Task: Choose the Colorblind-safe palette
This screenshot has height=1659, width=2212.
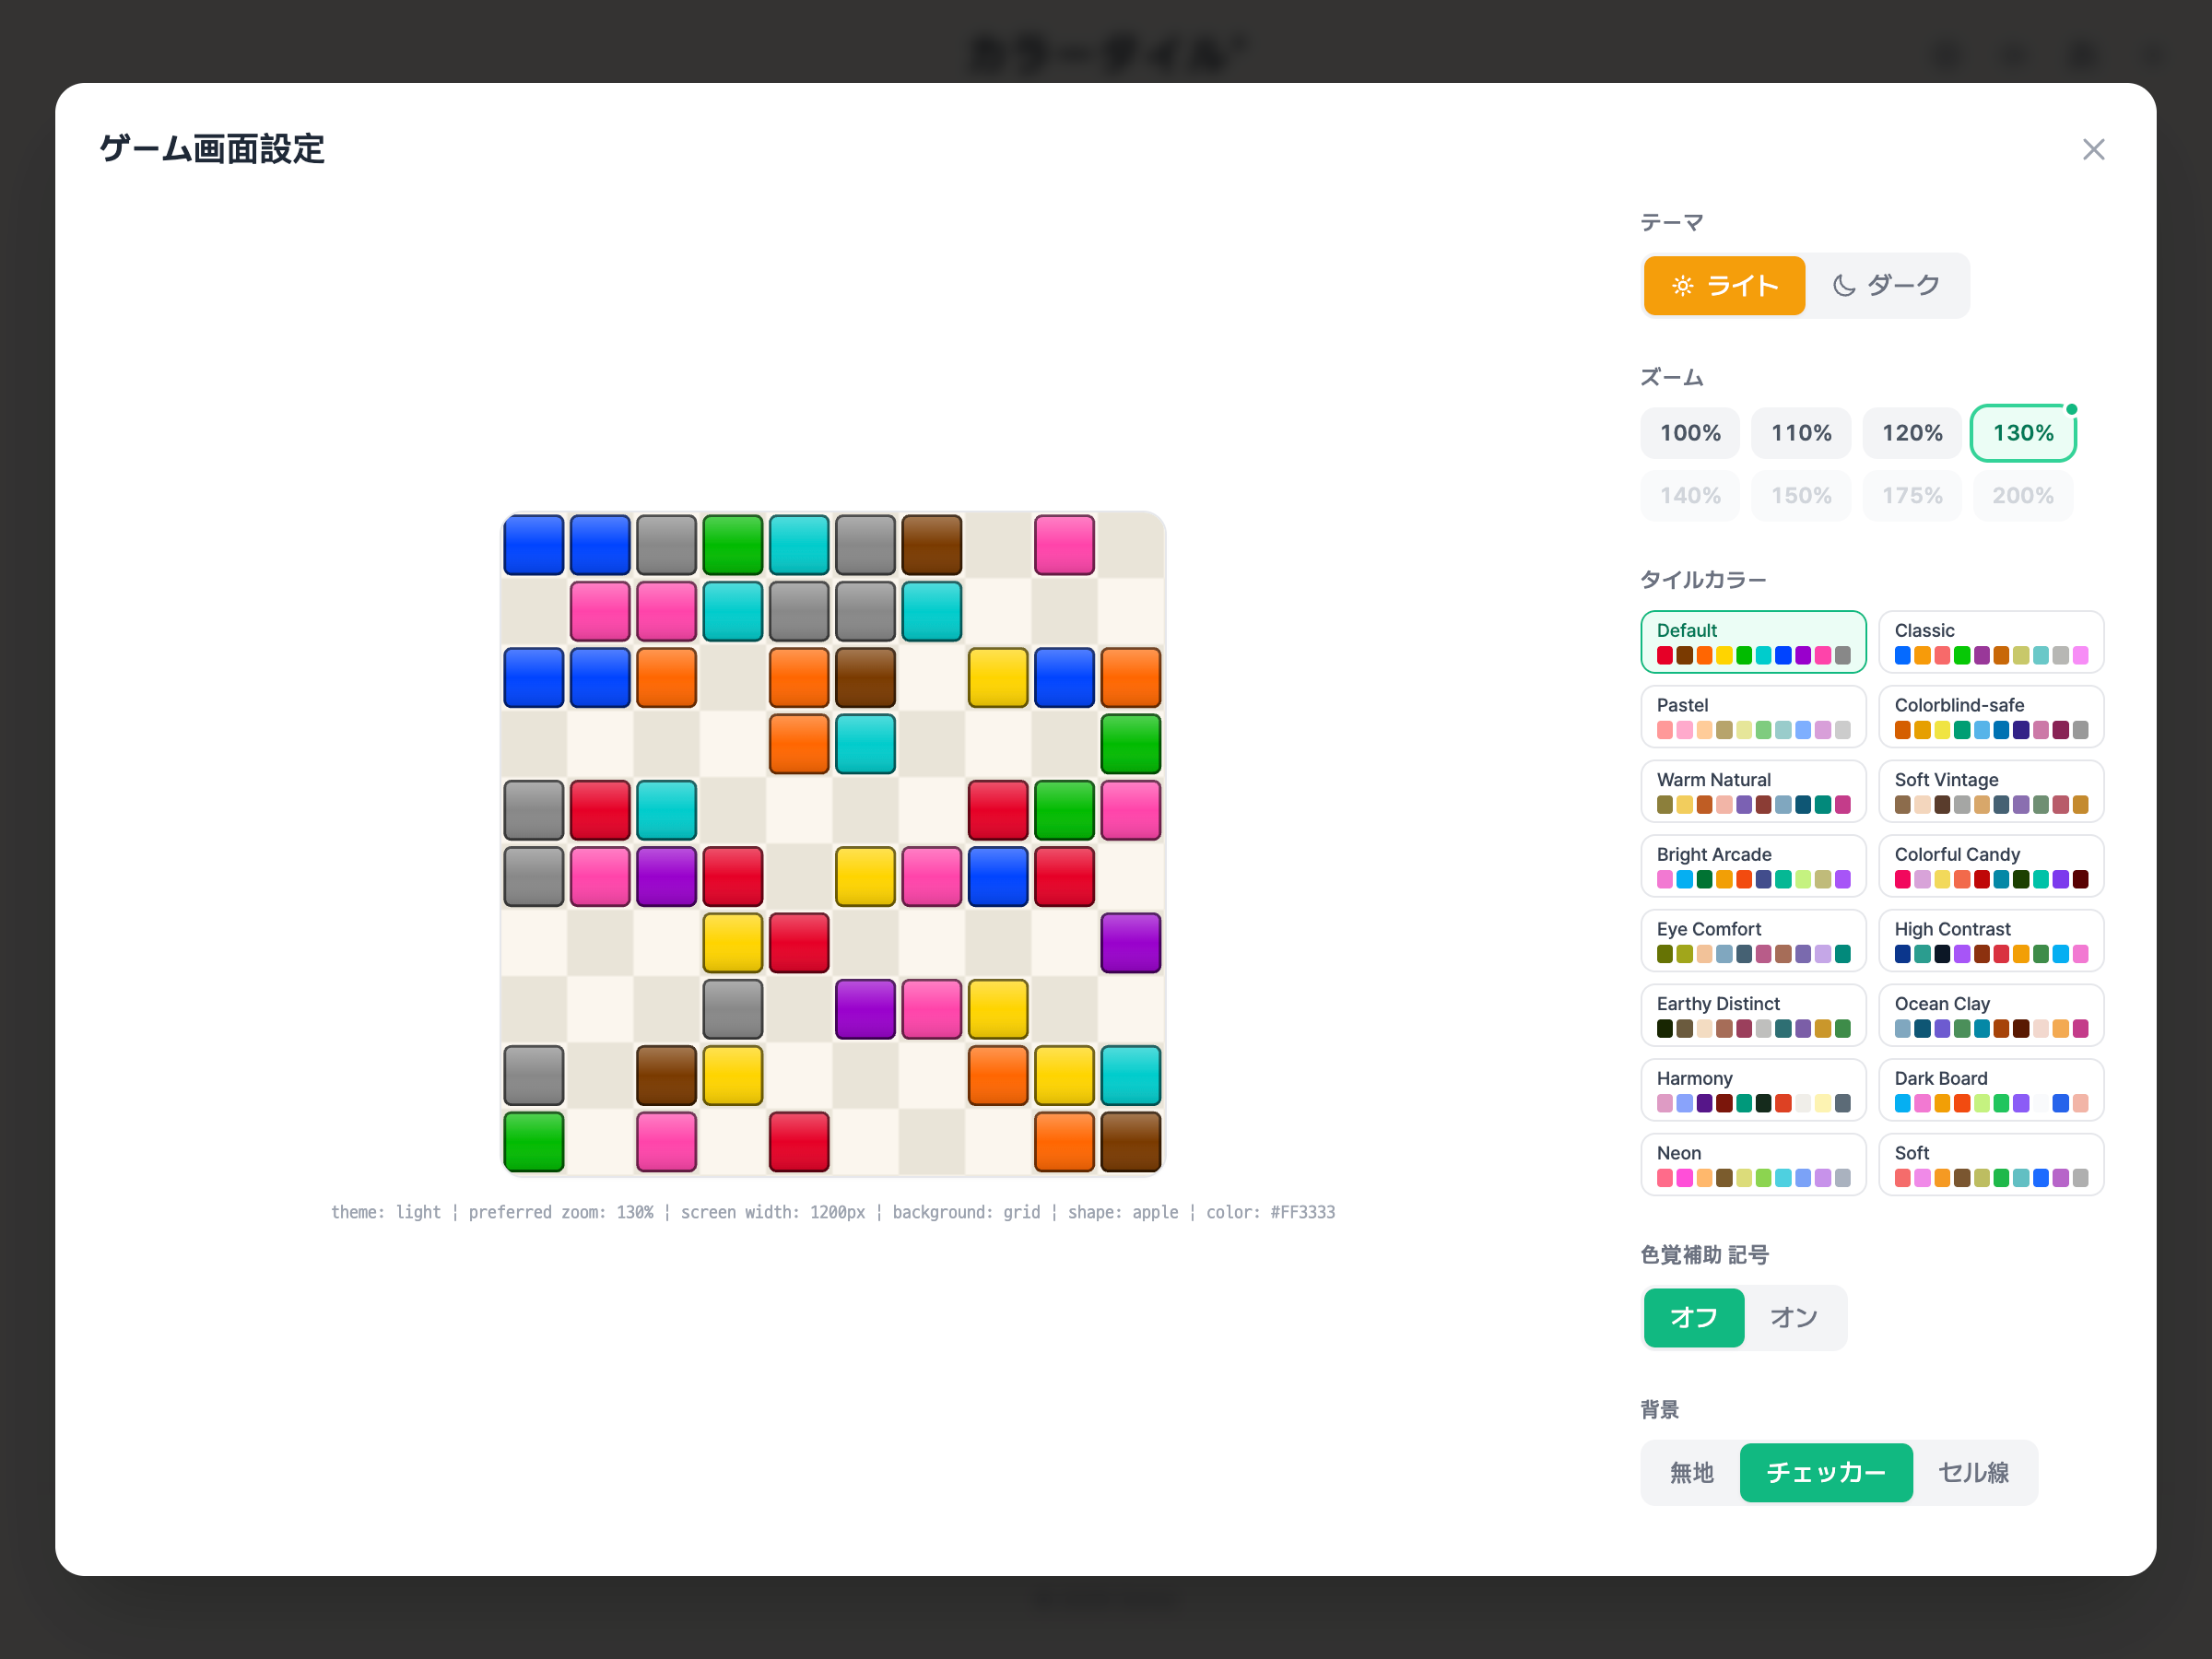Action: [1991, 717]
